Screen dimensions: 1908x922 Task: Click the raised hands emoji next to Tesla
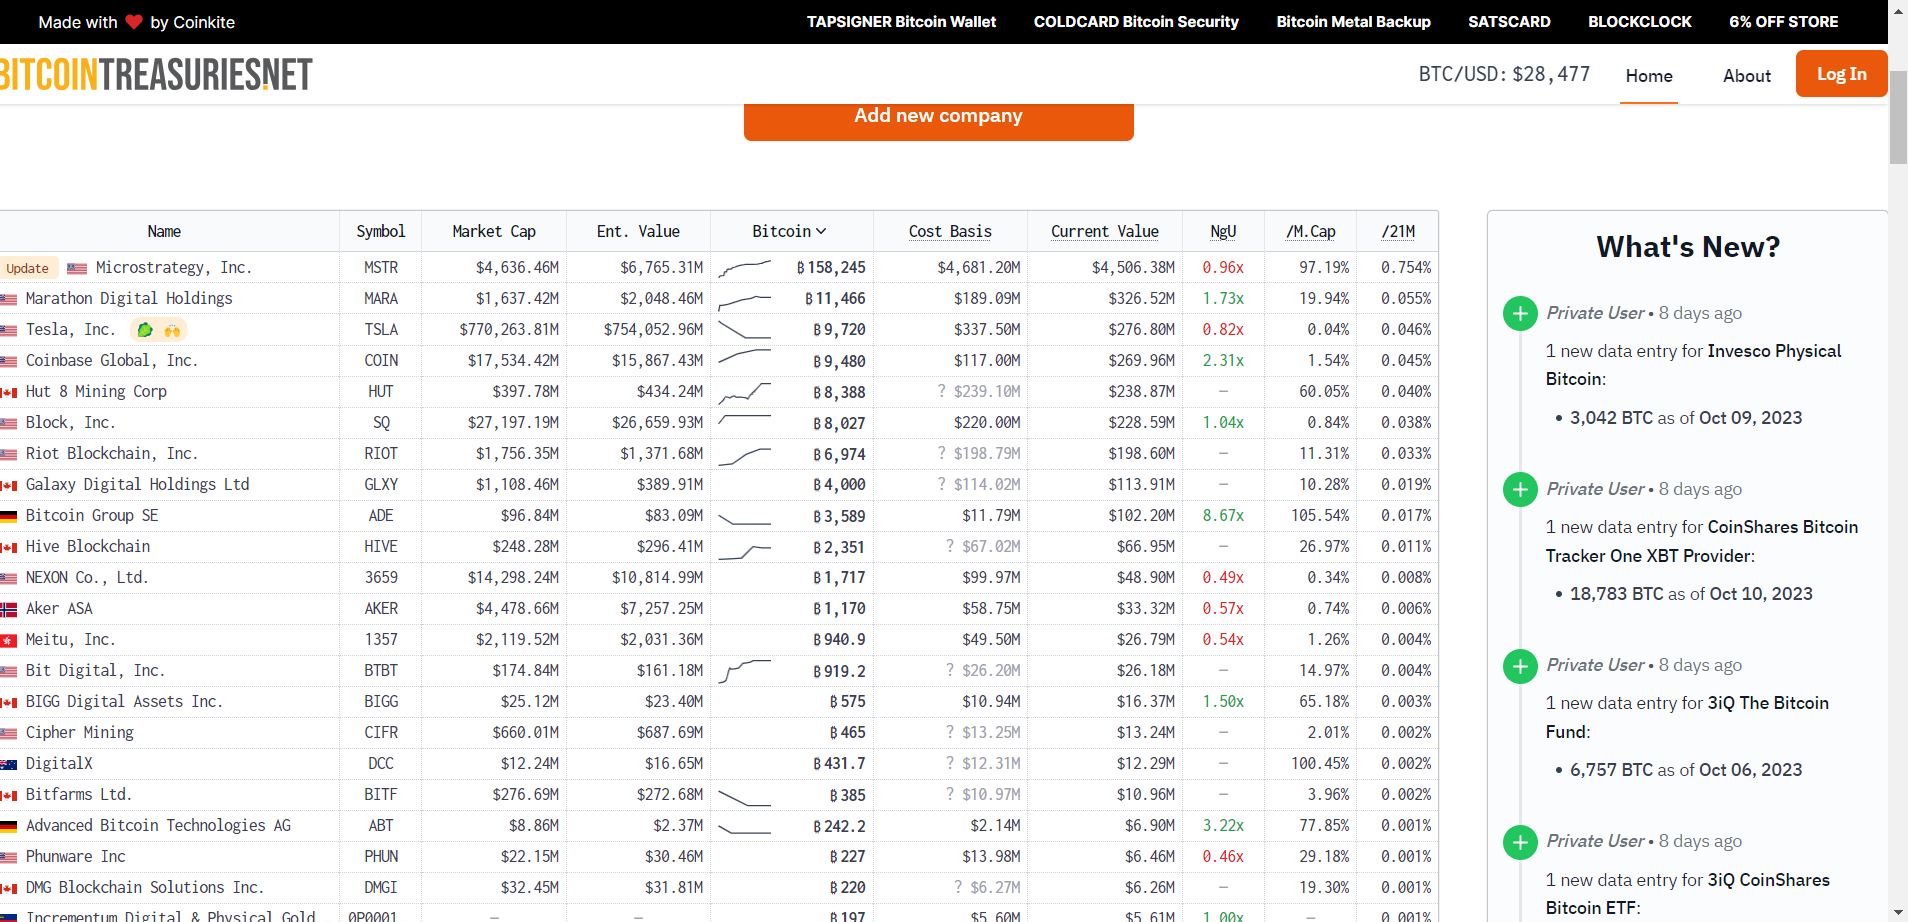pyautogui.click(x=172, y=330)
